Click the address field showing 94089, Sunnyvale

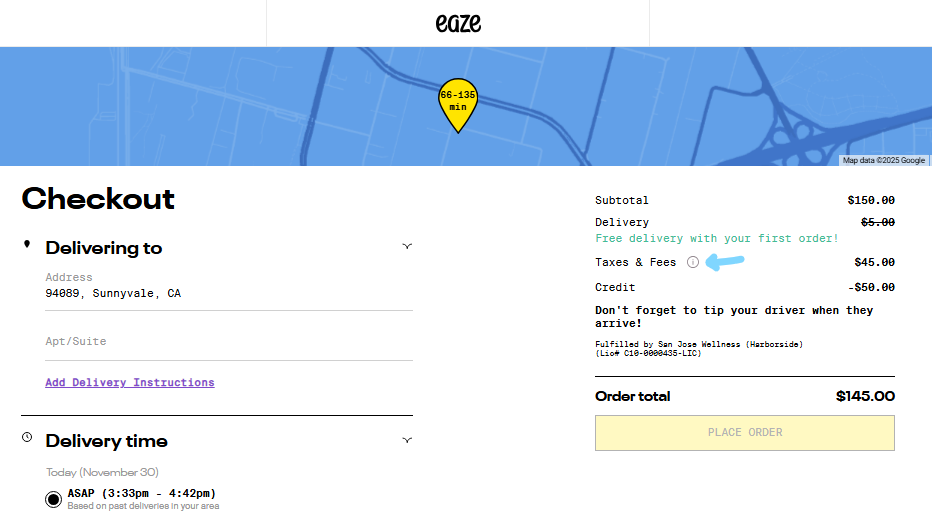coord(228,293)
